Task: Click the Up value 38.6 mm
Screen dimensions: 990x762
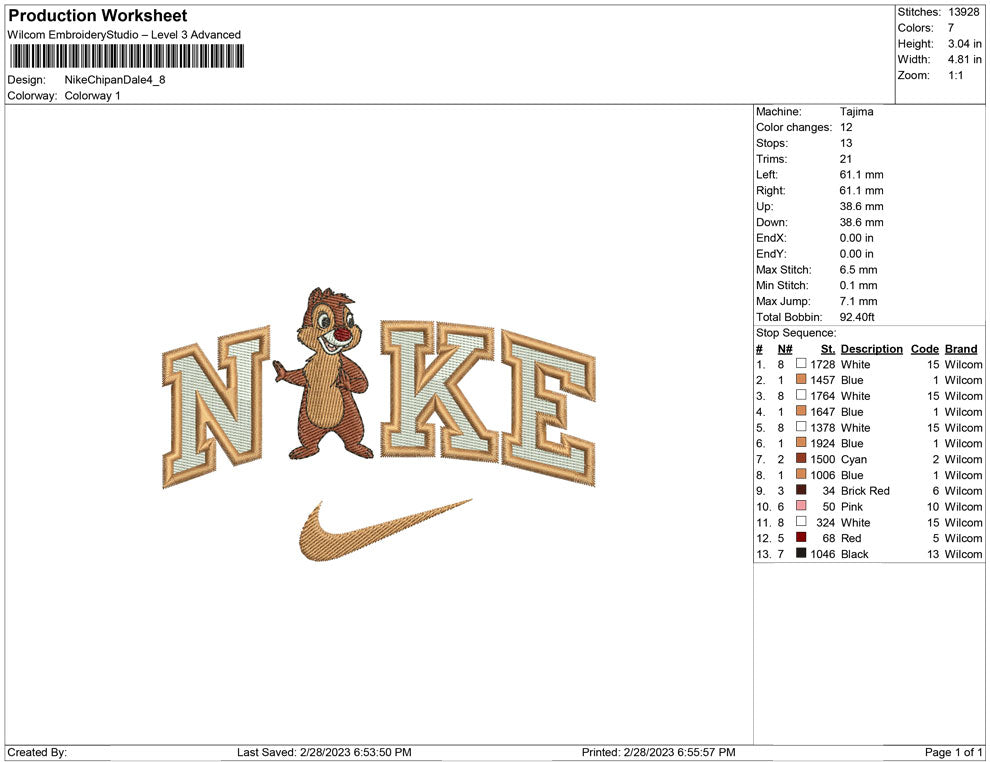Action: [x=861, y=206]
